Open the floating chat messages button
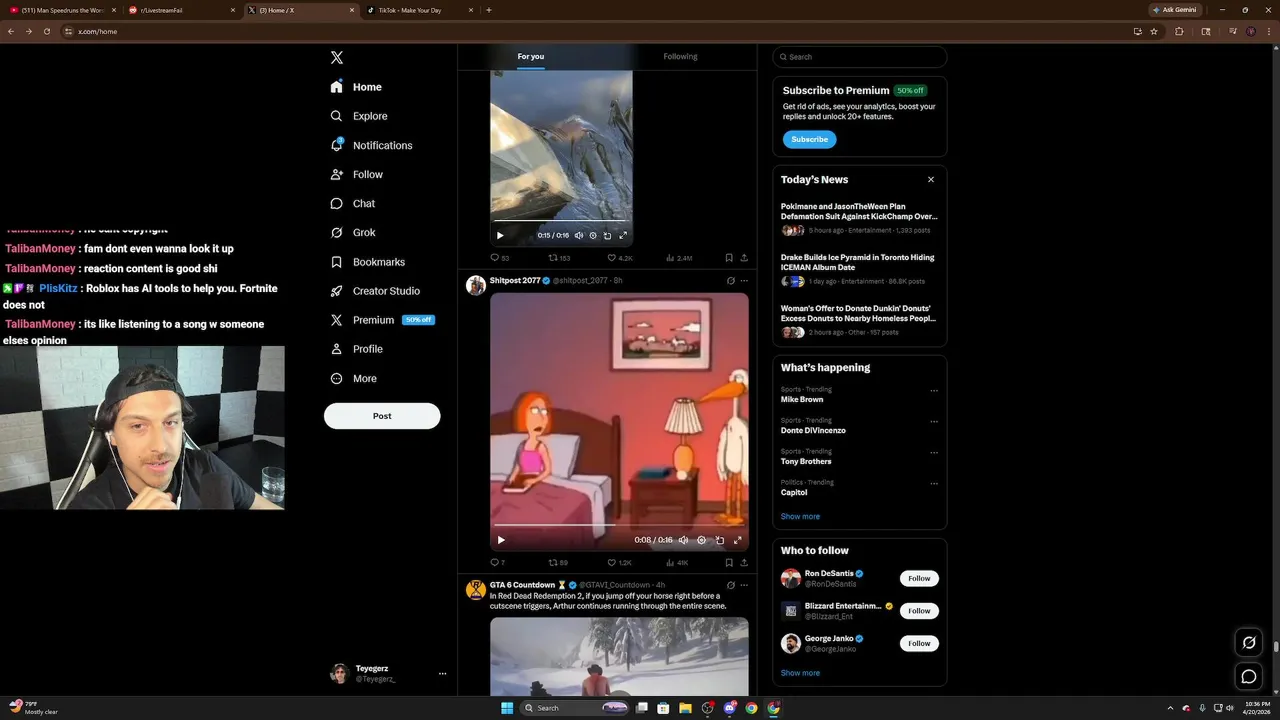Viewport: 1280px width, 720px height. tap(1249, 676)
